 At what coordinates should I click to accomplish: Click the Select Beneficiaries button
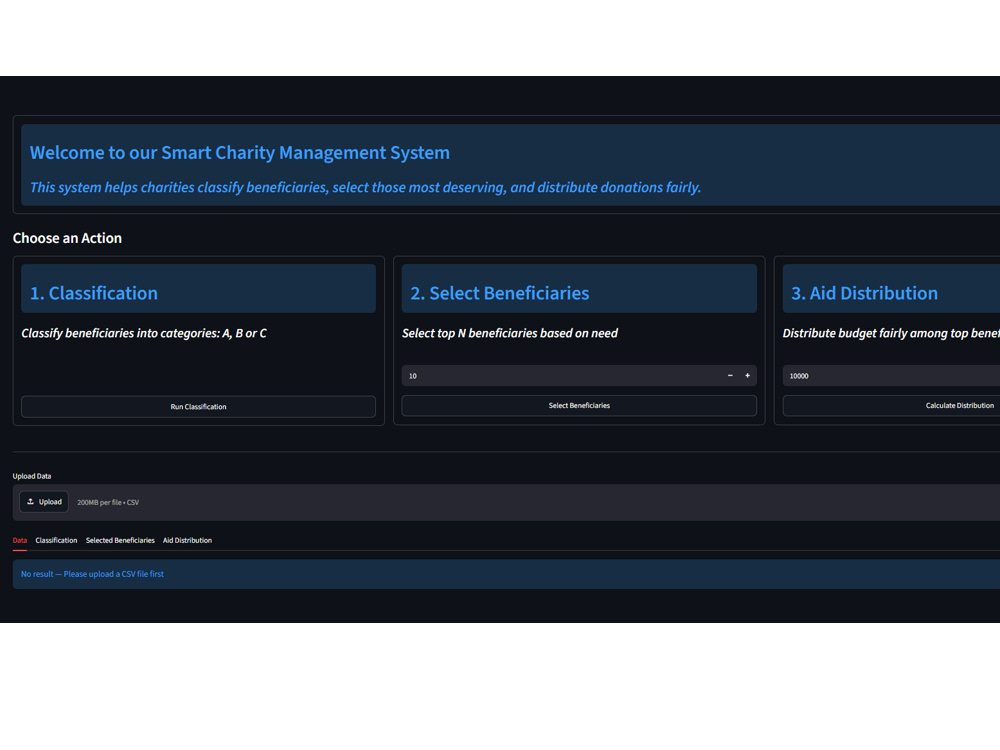[x=579, y=406]
